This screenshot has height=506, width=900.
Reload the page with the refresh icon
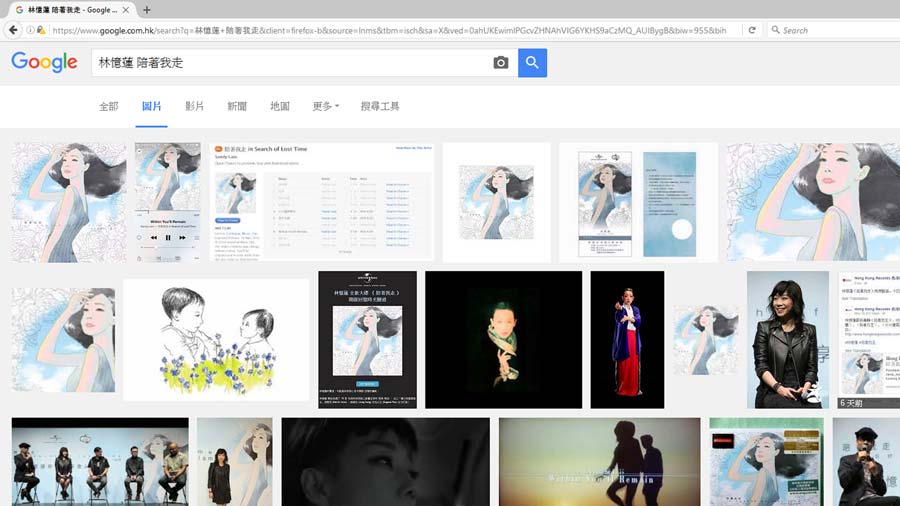coord(752,30)
